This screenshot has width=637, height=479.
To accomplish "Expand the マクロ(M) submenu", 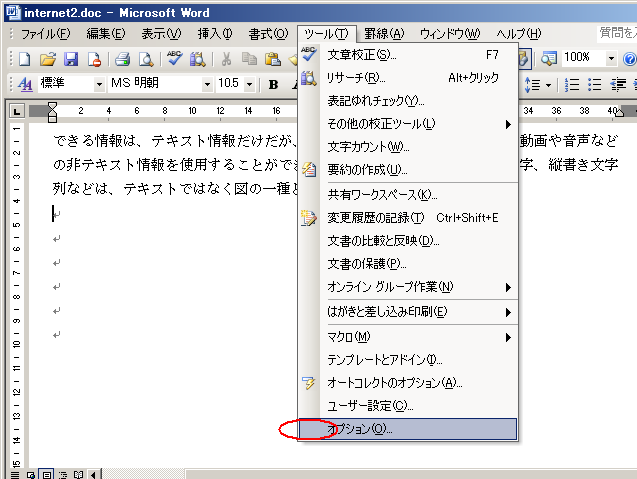I will pos(408,337).
